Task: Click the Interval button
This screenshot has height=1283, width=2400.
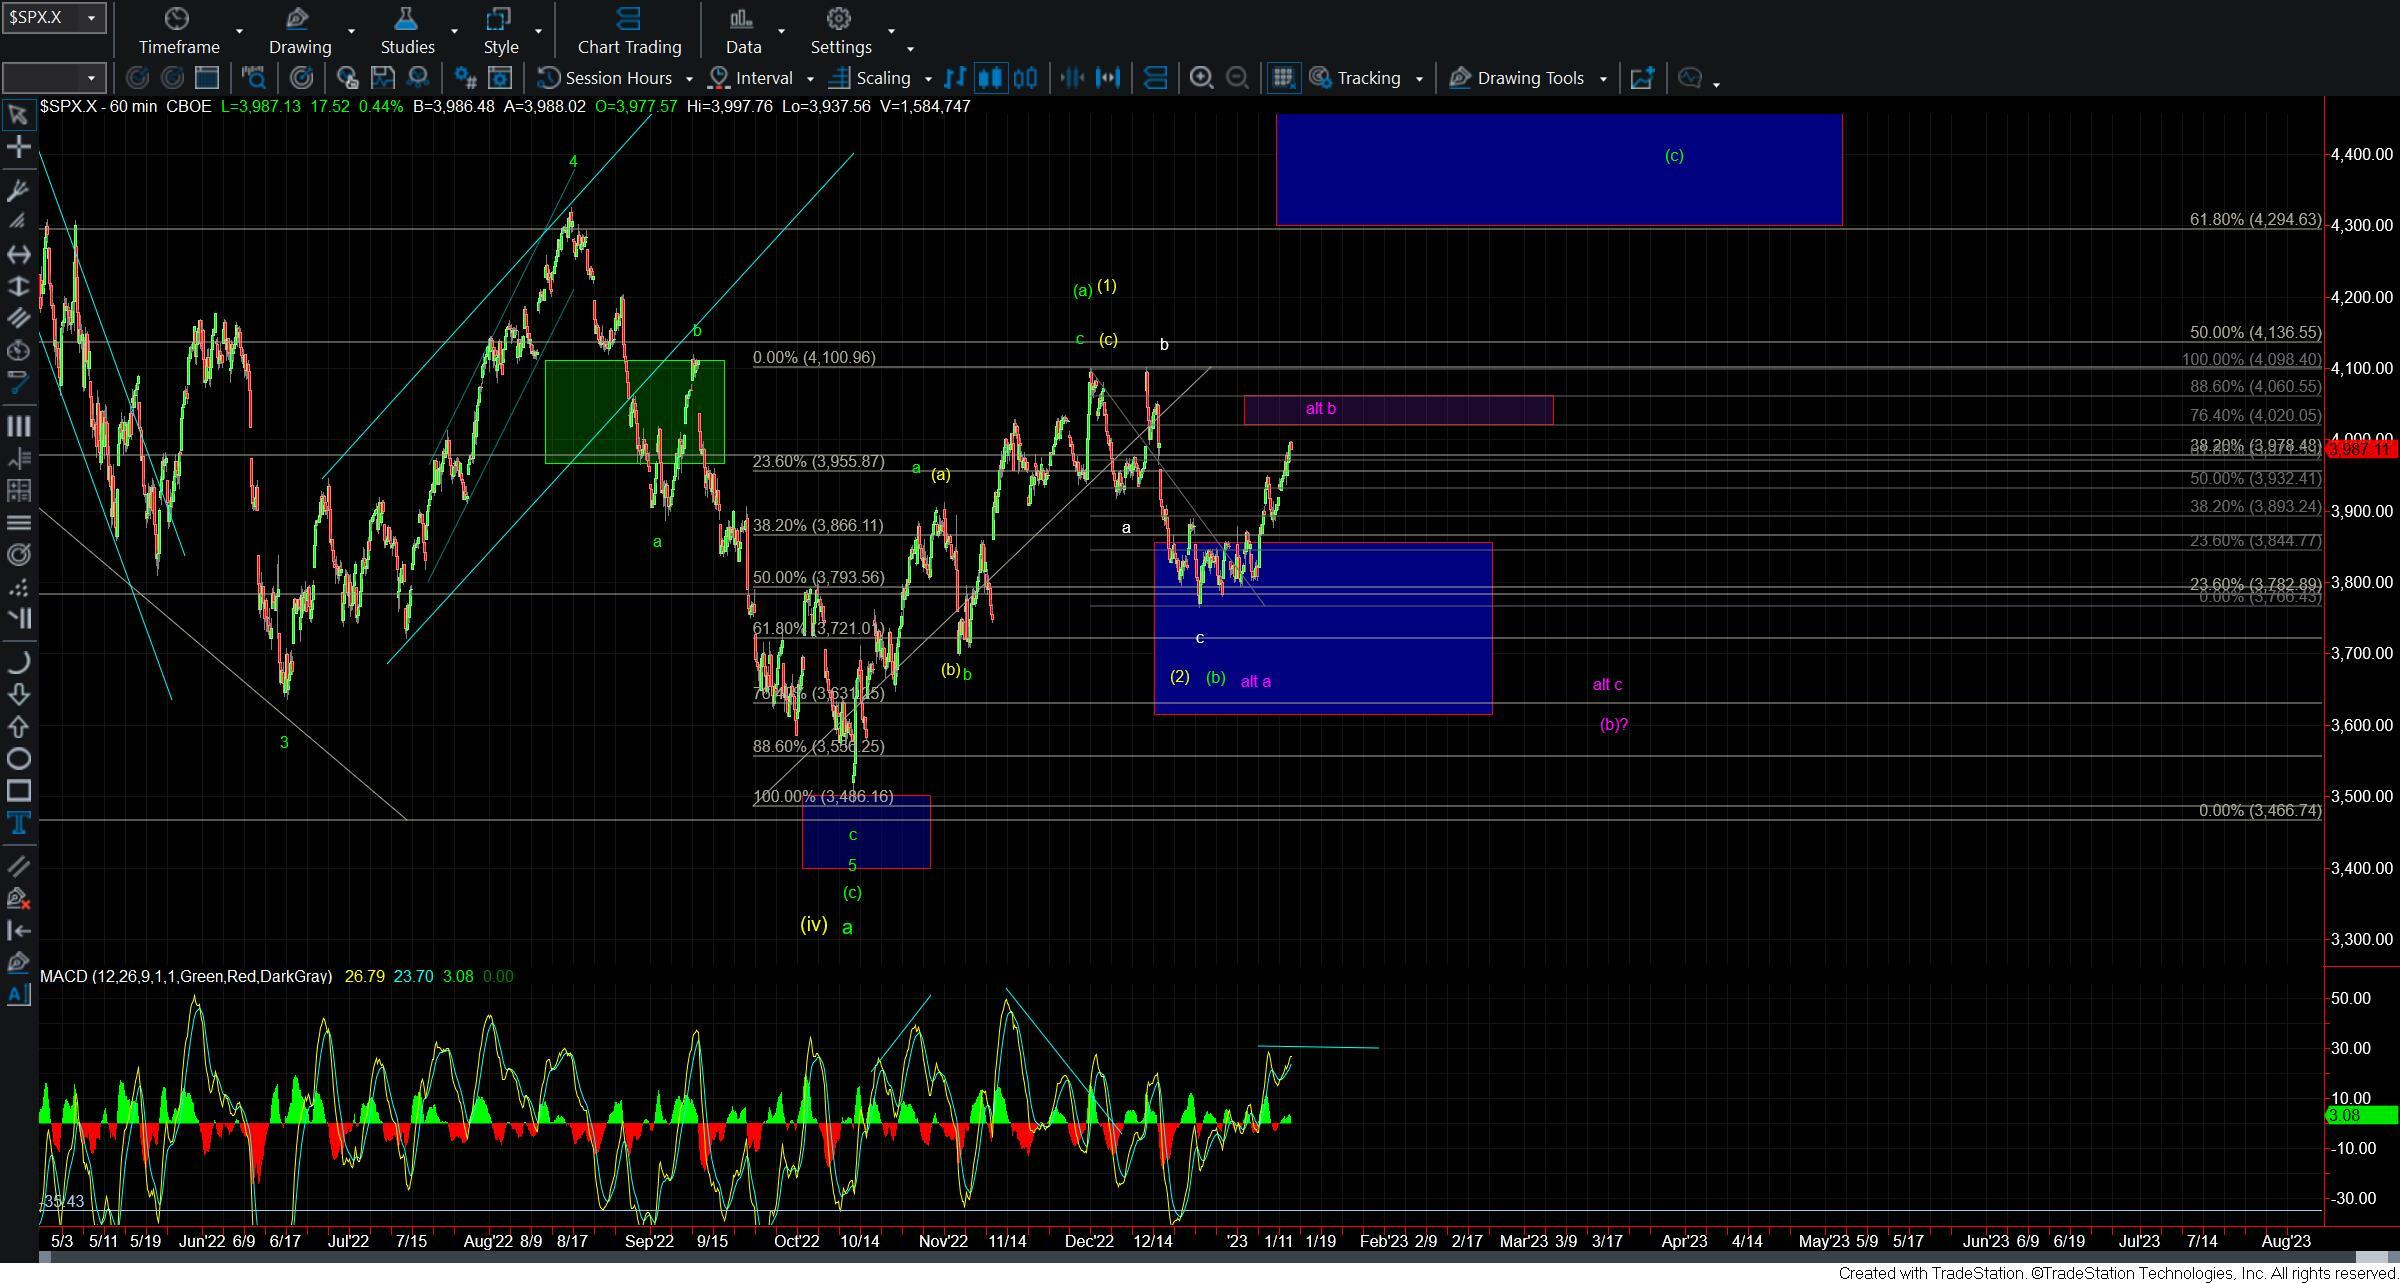Action: [752, 78]
